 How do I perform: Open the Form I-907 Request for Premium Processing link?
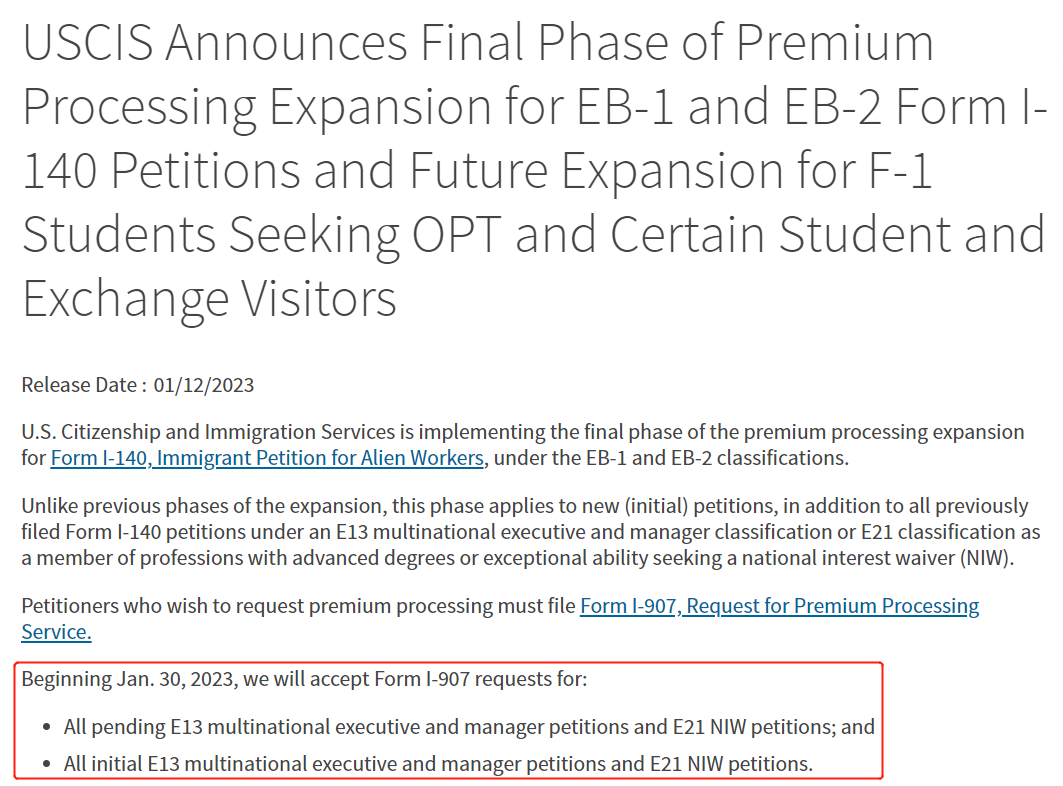tap(779, 606)
